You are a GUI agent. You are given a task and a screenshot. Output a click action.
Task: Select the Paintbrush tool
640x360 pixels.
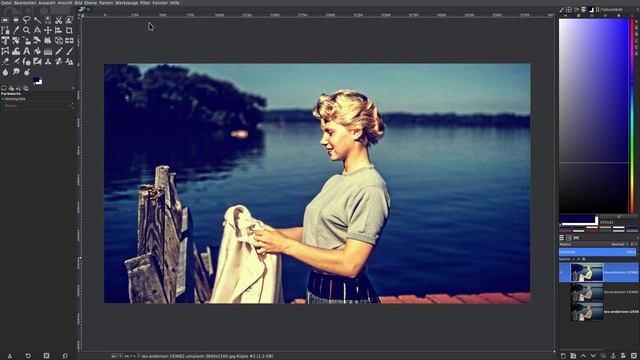69,51
